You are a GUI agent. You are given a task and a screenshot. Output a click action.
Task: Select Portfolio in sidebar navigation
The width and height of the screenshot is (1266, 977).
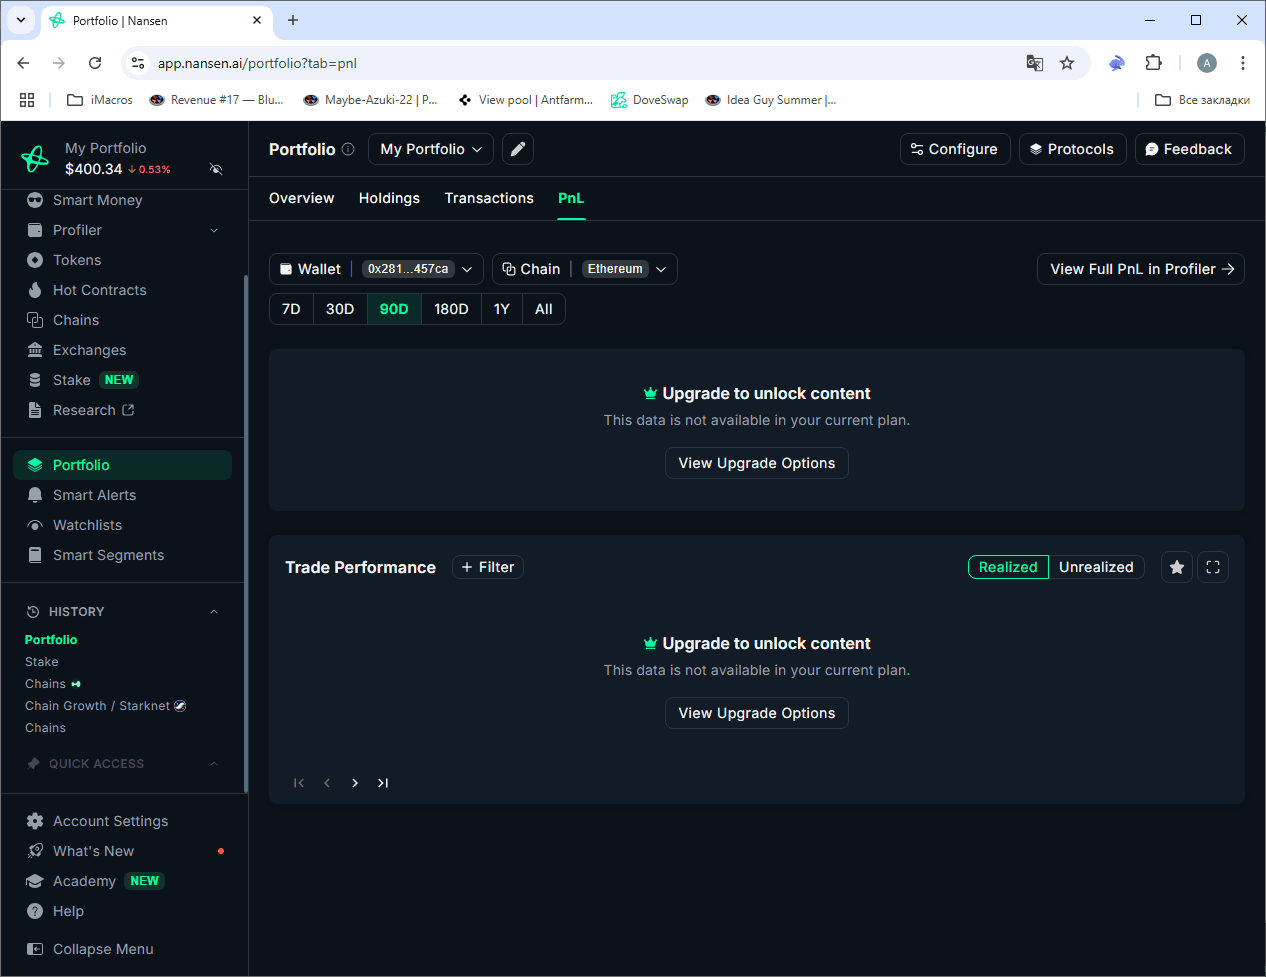(x=122, y=465)
